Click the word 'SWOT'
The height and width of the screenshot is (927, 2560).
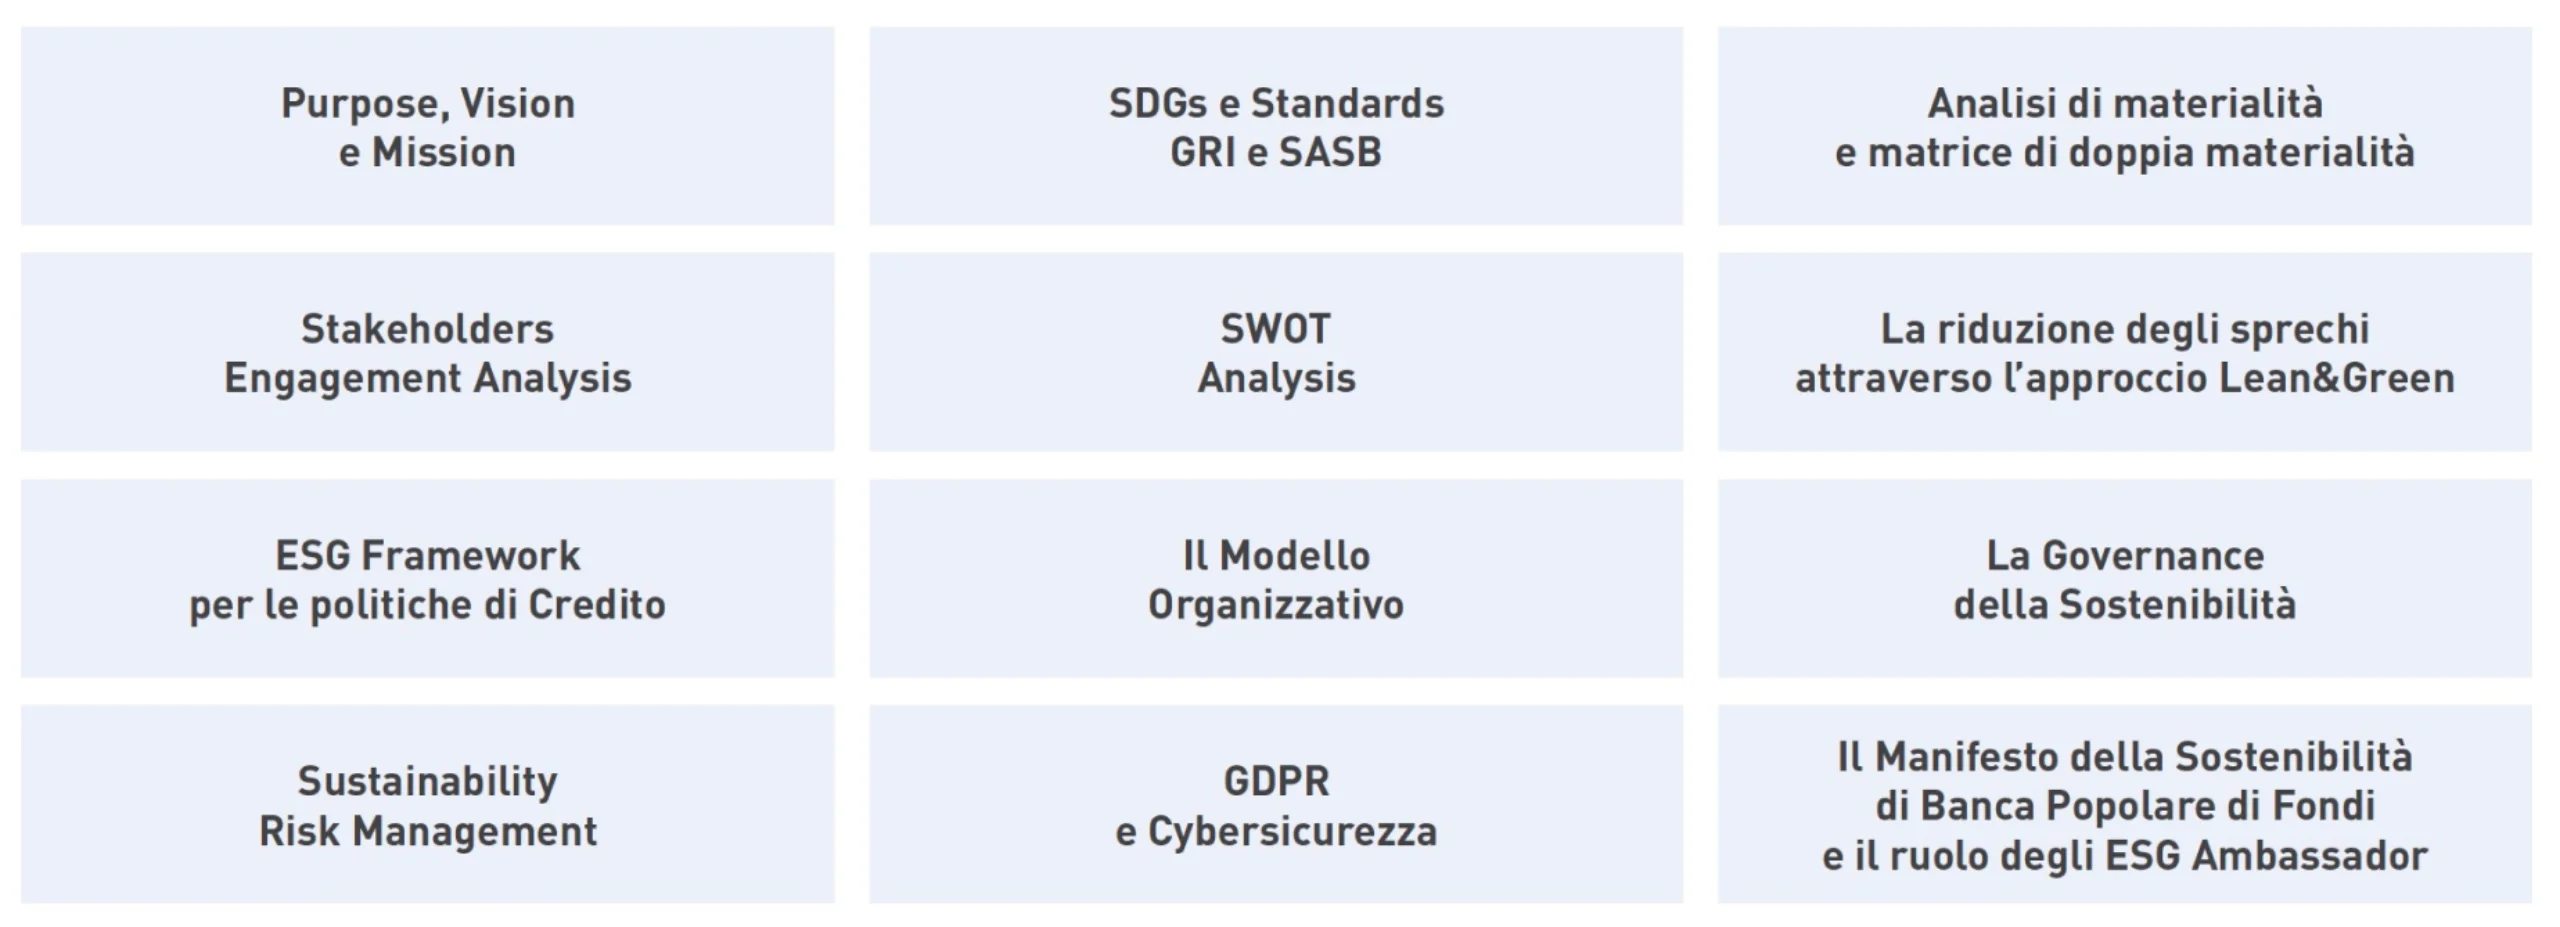[x=1276, y=329]
